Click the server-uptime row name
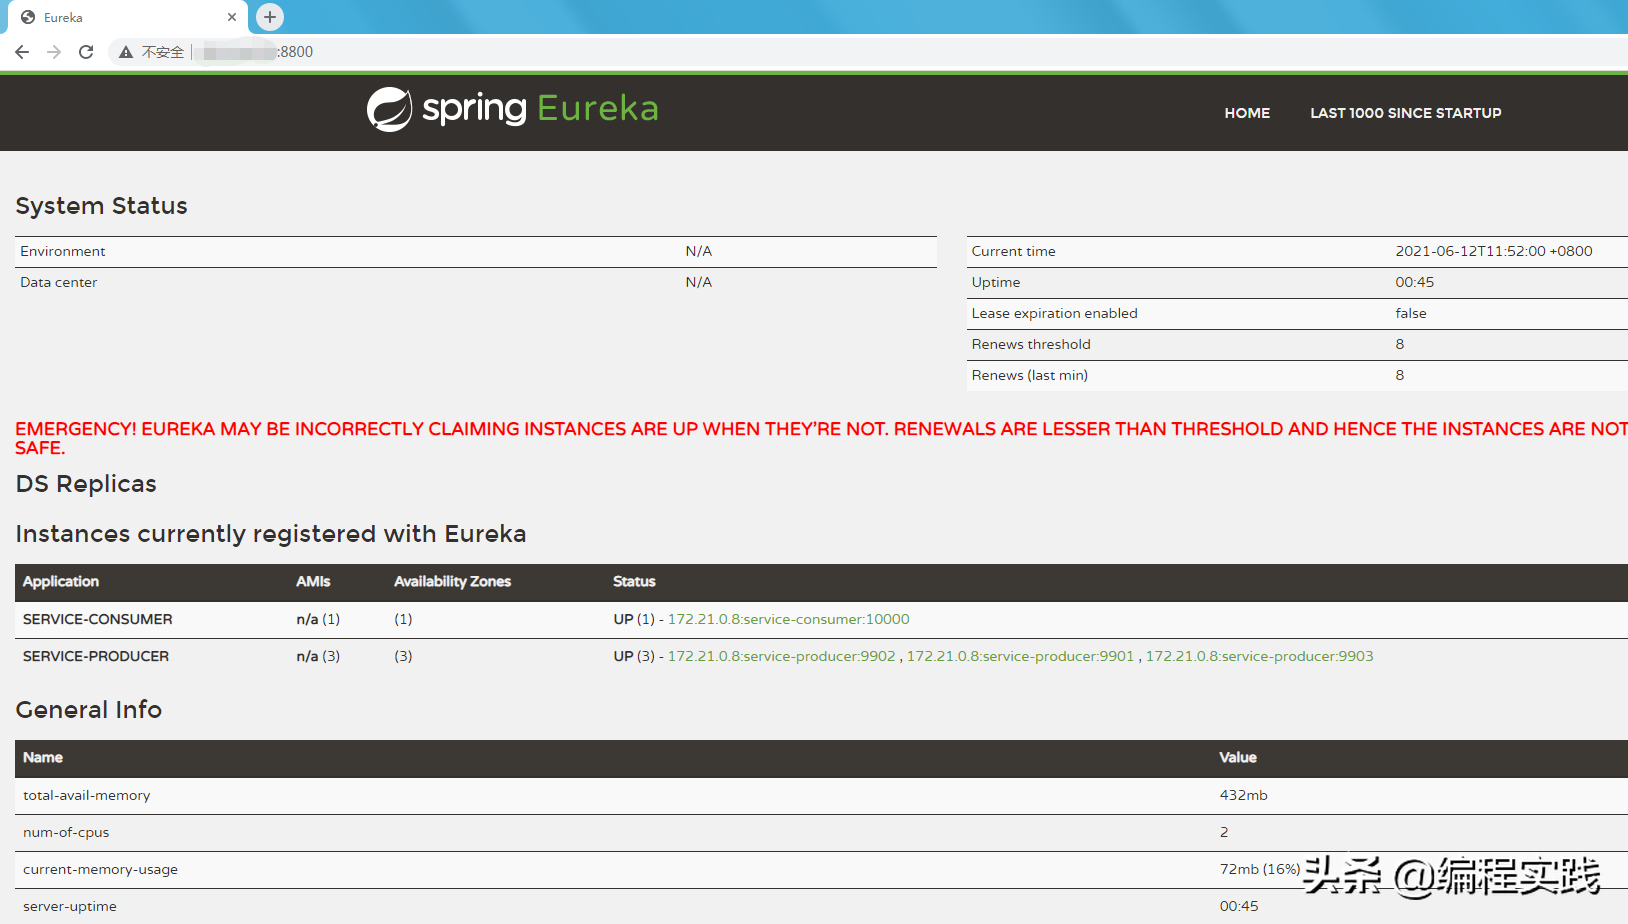 (70, 906)
